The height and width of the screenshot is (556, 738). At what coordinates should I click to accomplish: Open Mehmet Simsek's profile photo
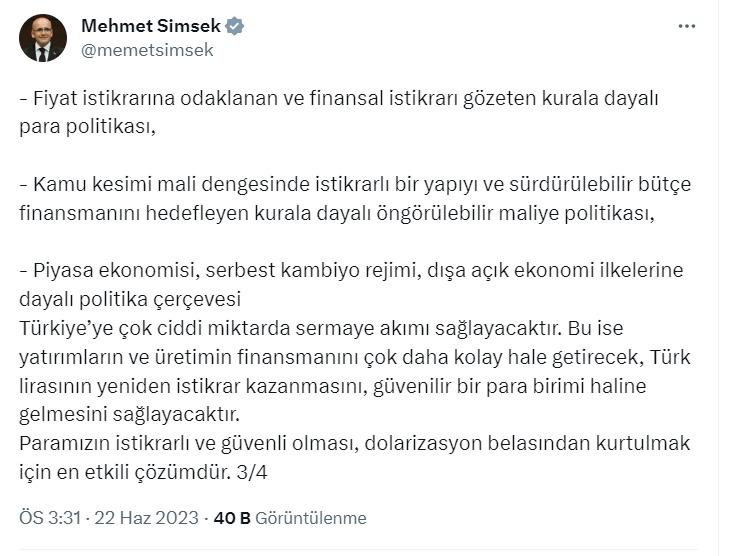pyautogui.click(x=43, y=38)
